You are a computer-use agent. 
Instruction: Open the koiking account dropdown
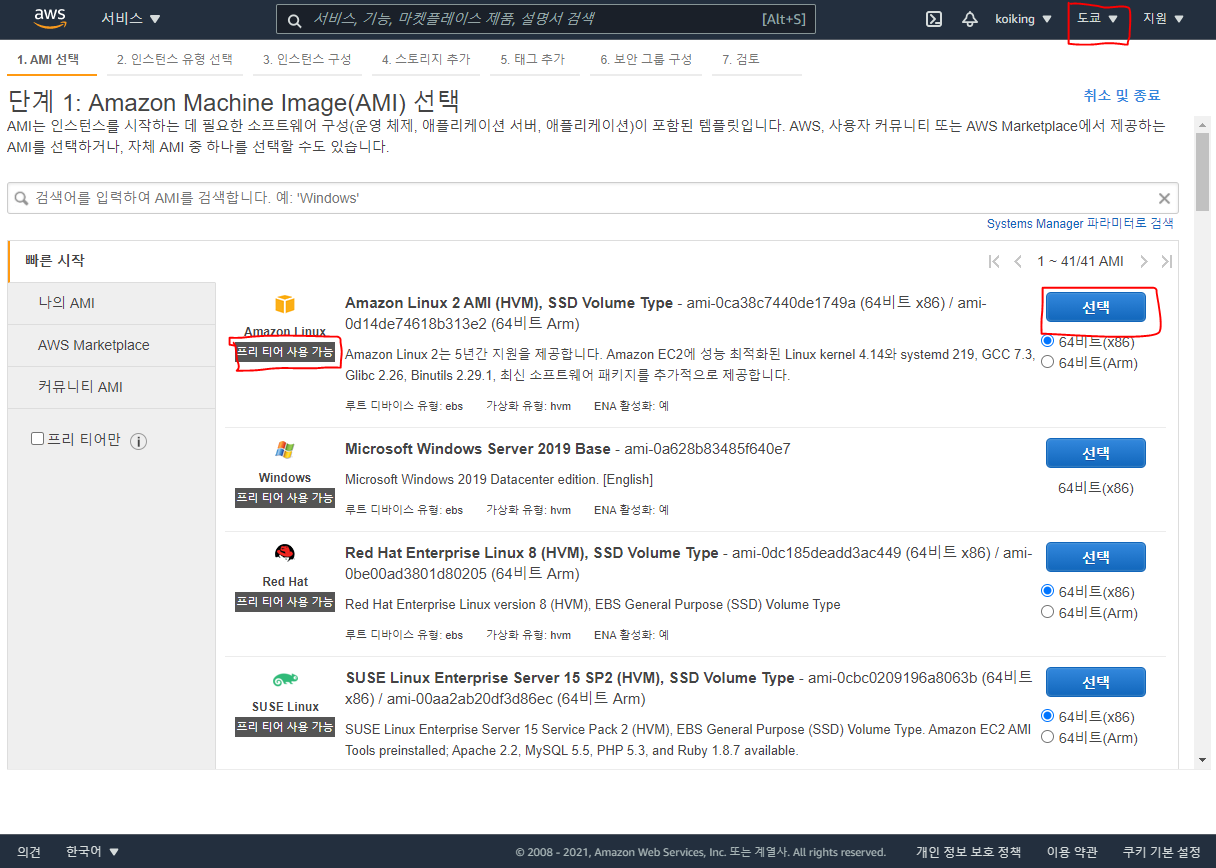click(1023, 19)
